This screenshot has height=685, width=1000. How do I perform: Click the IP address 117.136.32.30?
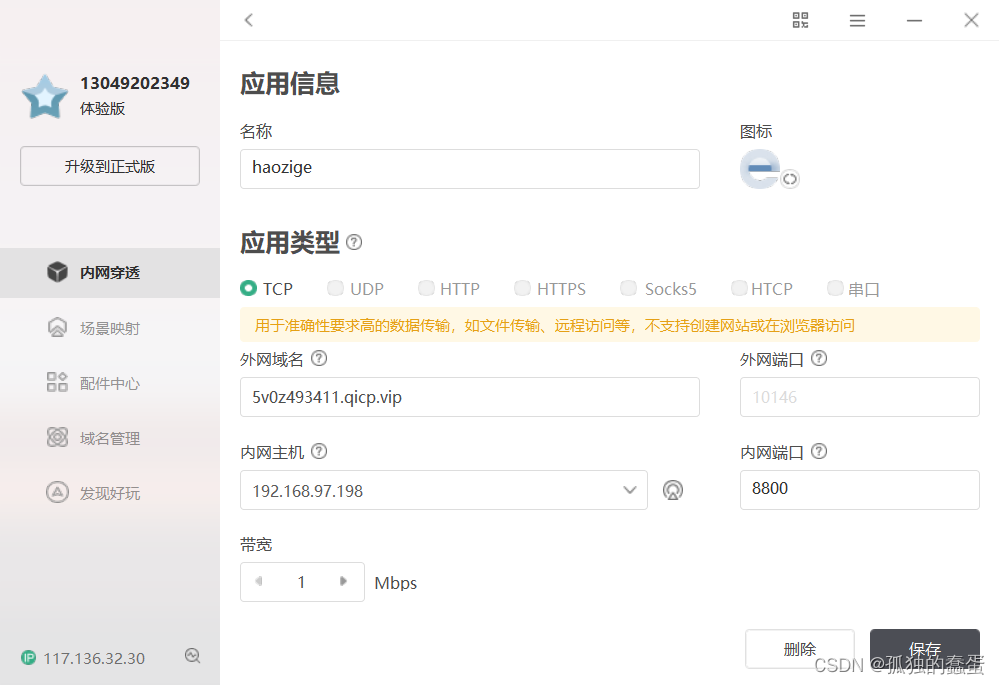pyautogui.click(x=94, y=658)
